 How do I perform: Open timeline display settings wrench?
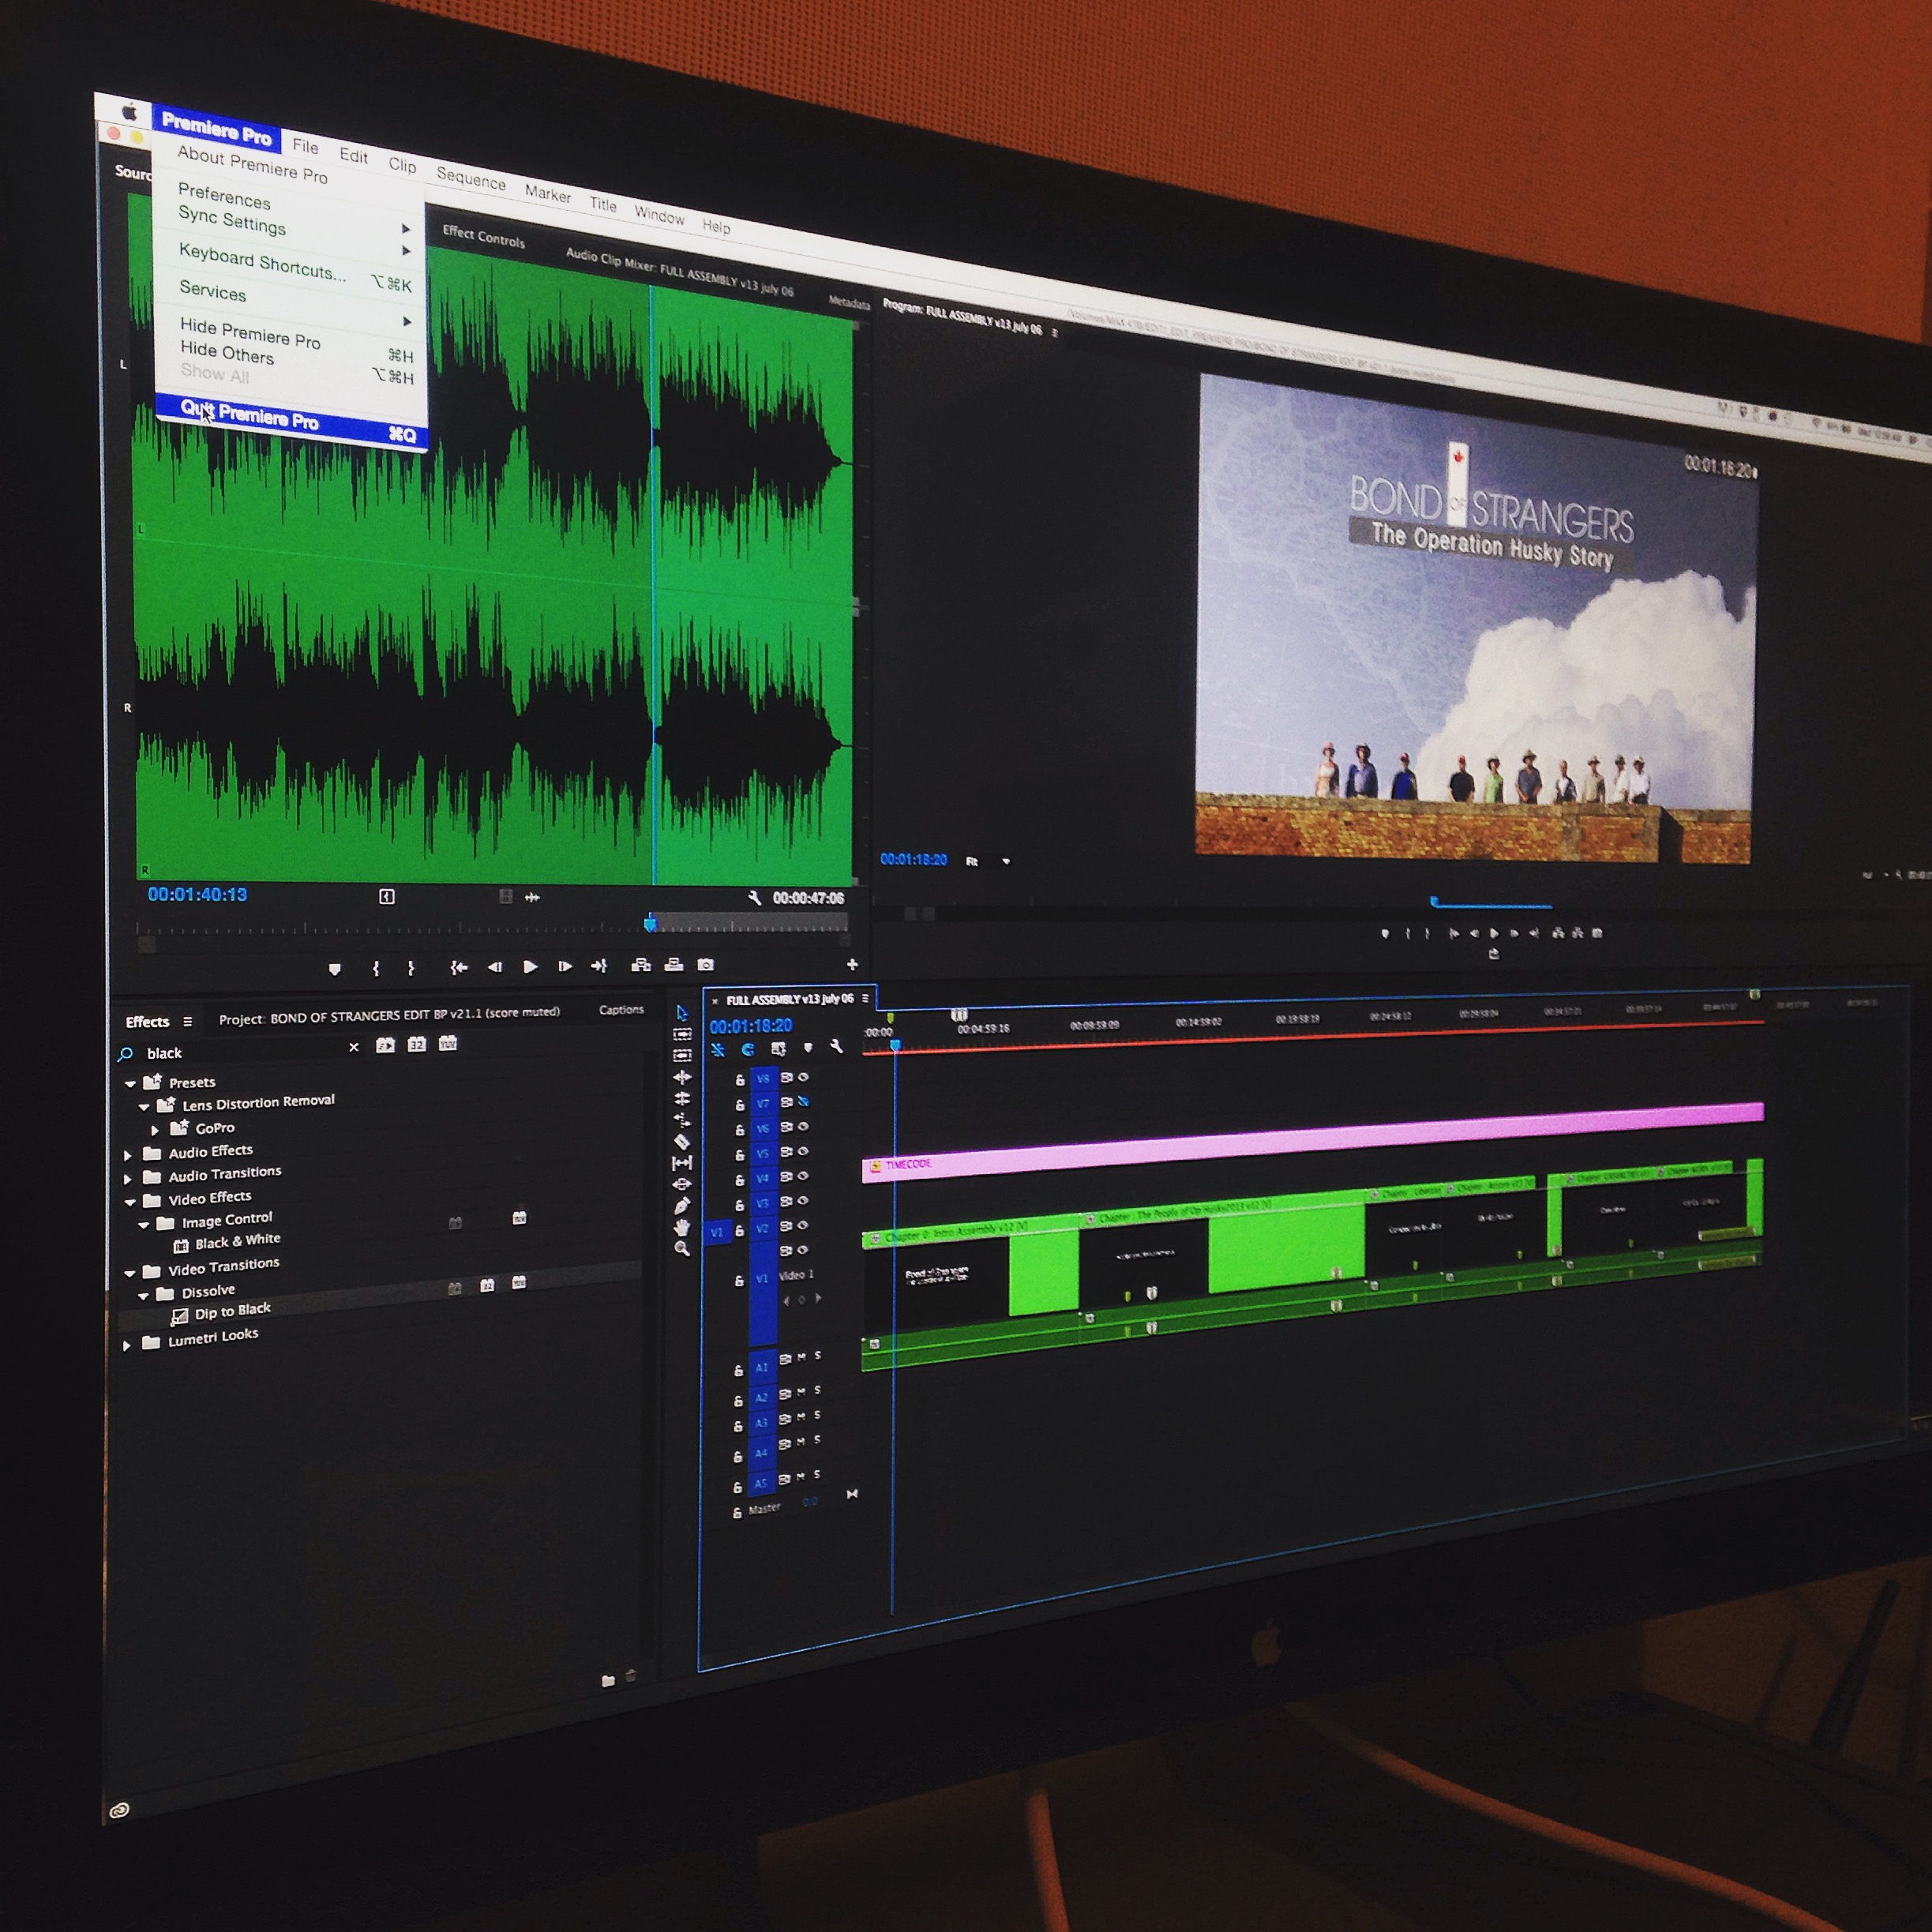coord(837,1046)
